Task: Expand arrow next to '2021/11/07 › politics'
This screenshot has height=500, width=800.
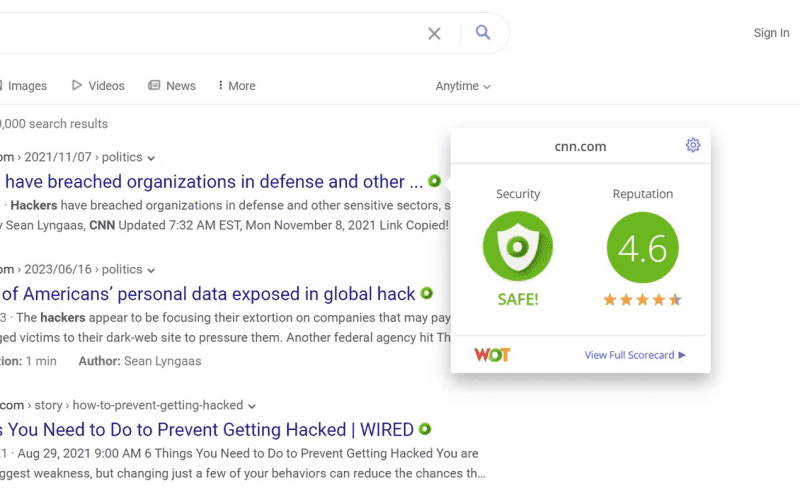Action: point(151,158)
